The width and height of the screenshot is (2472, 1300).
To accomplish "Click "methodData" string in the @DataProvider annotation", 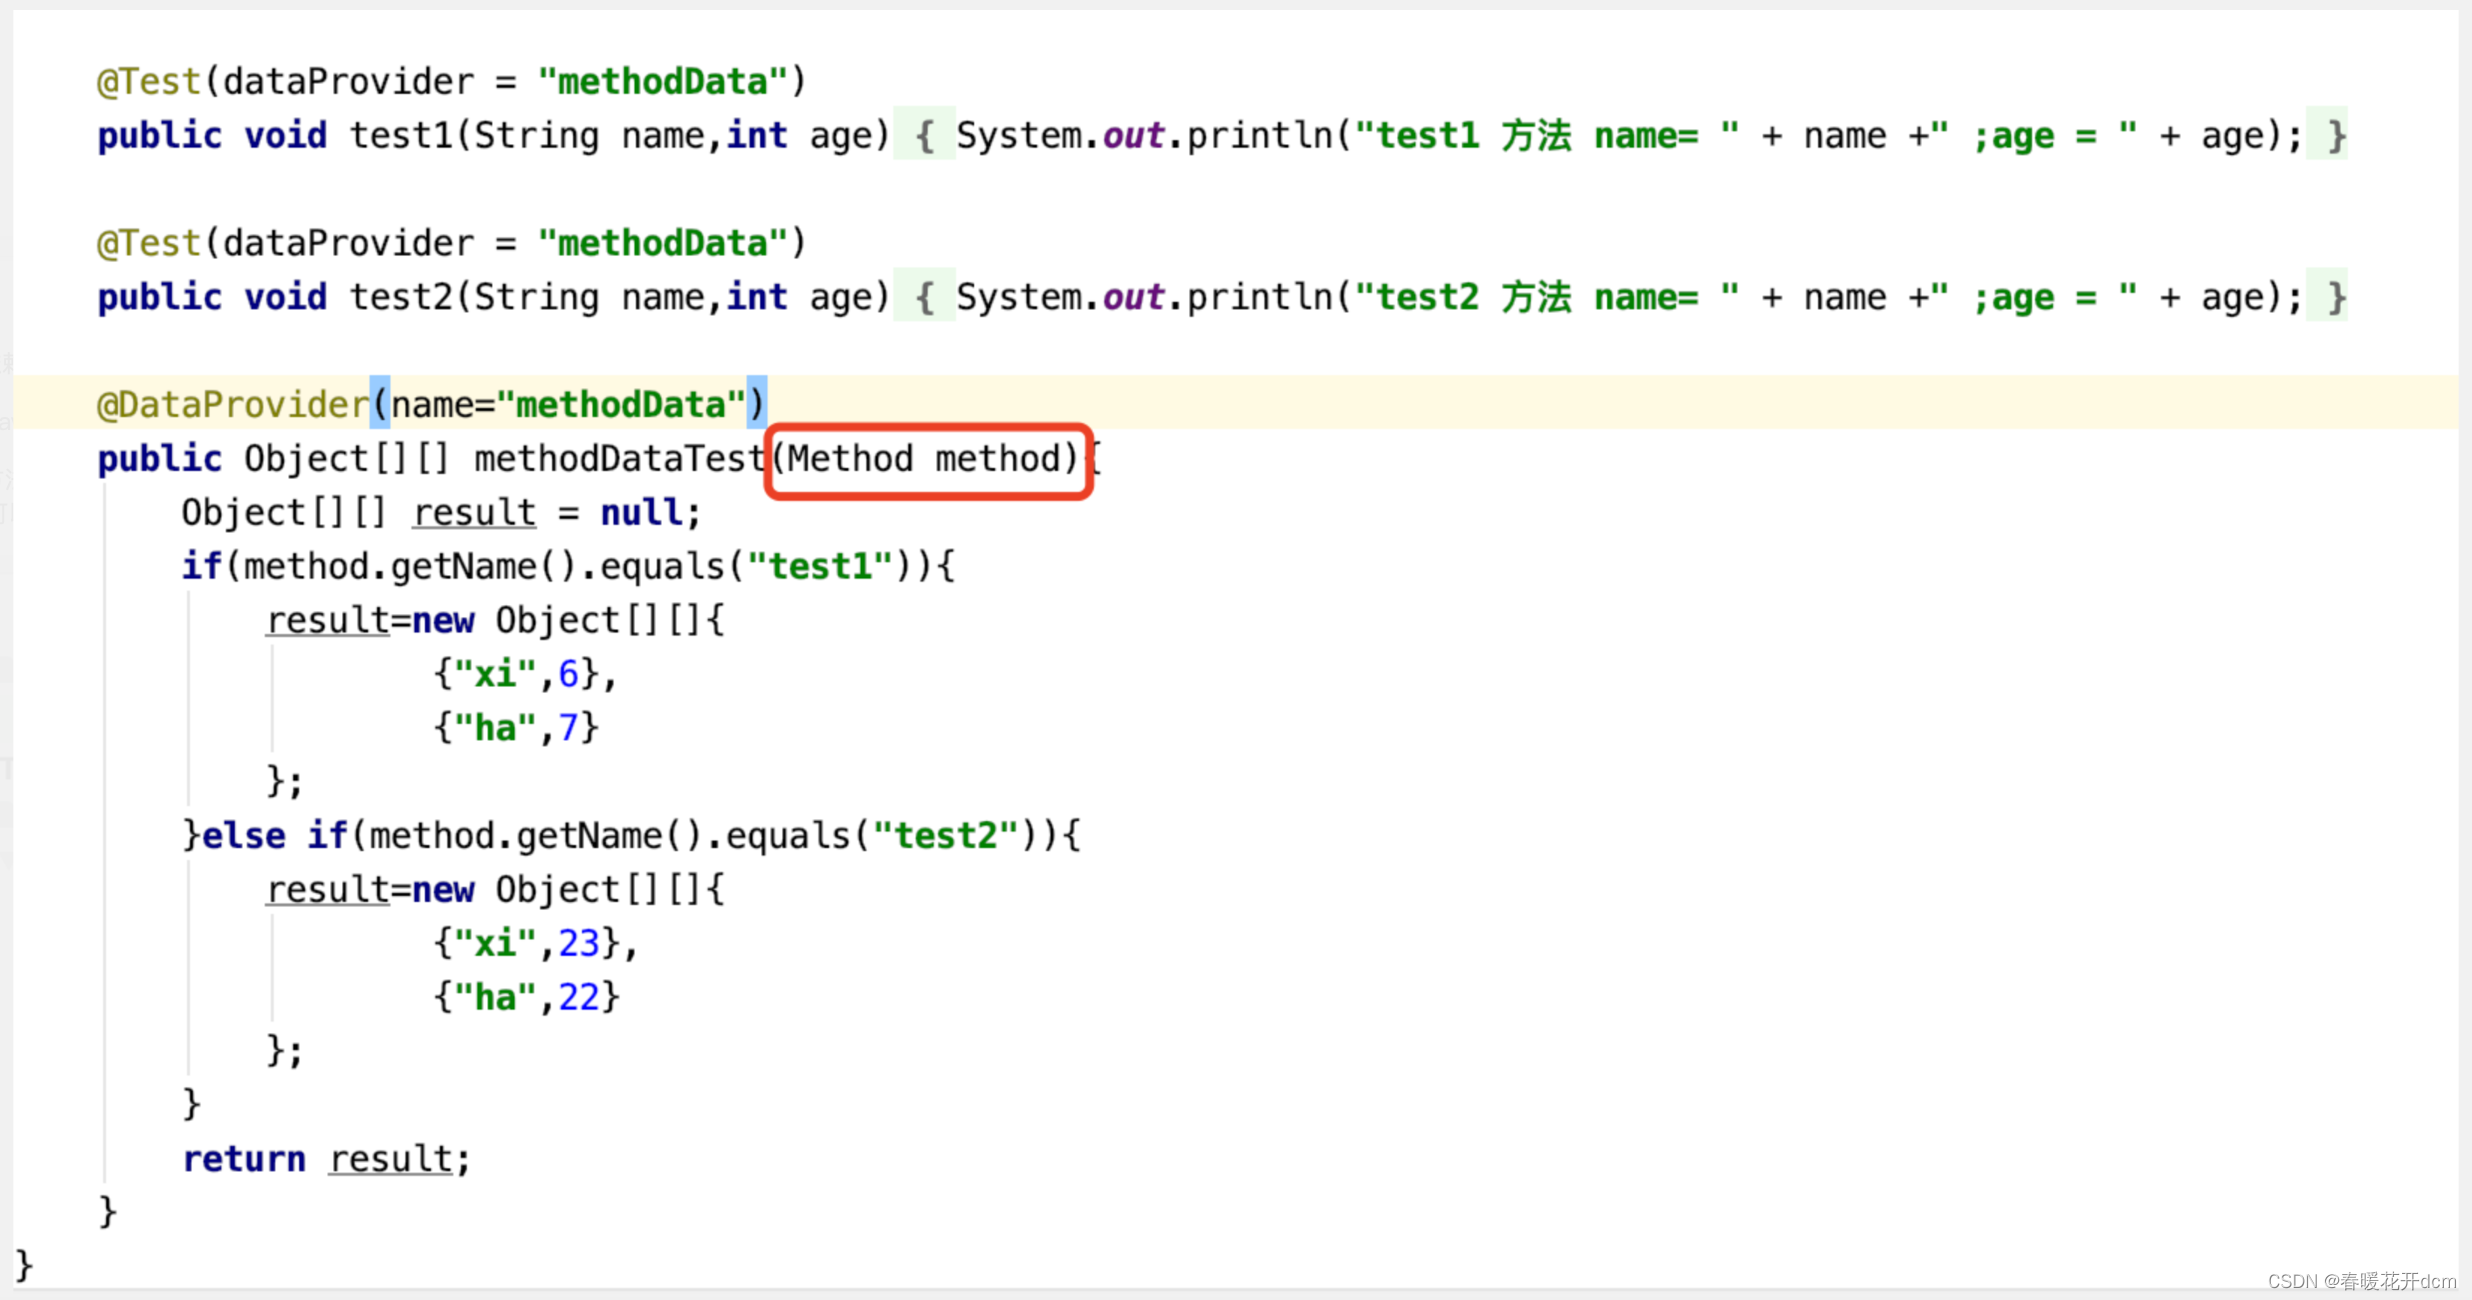I will coord(620,404).
